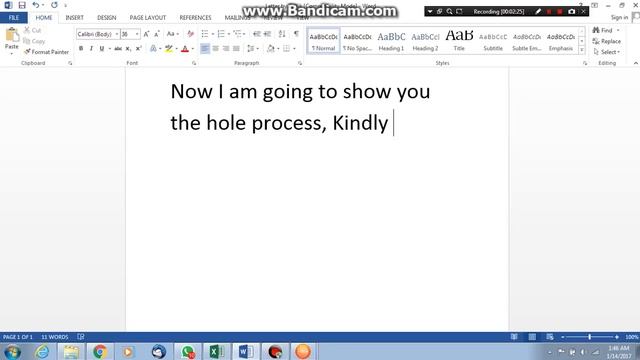This screenshot has width=640, height=360.
Task: Open the Borders dropdown
Action: pyautogui.click(x=294, y=49)
